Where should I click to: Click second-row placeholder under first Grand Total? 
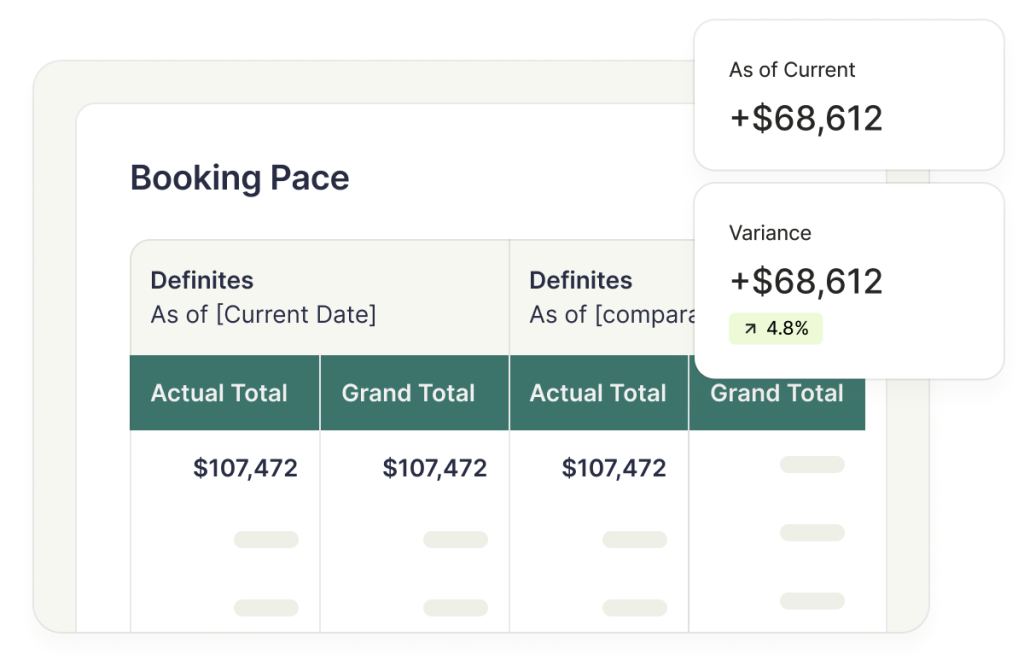click(x=456, y=539)
